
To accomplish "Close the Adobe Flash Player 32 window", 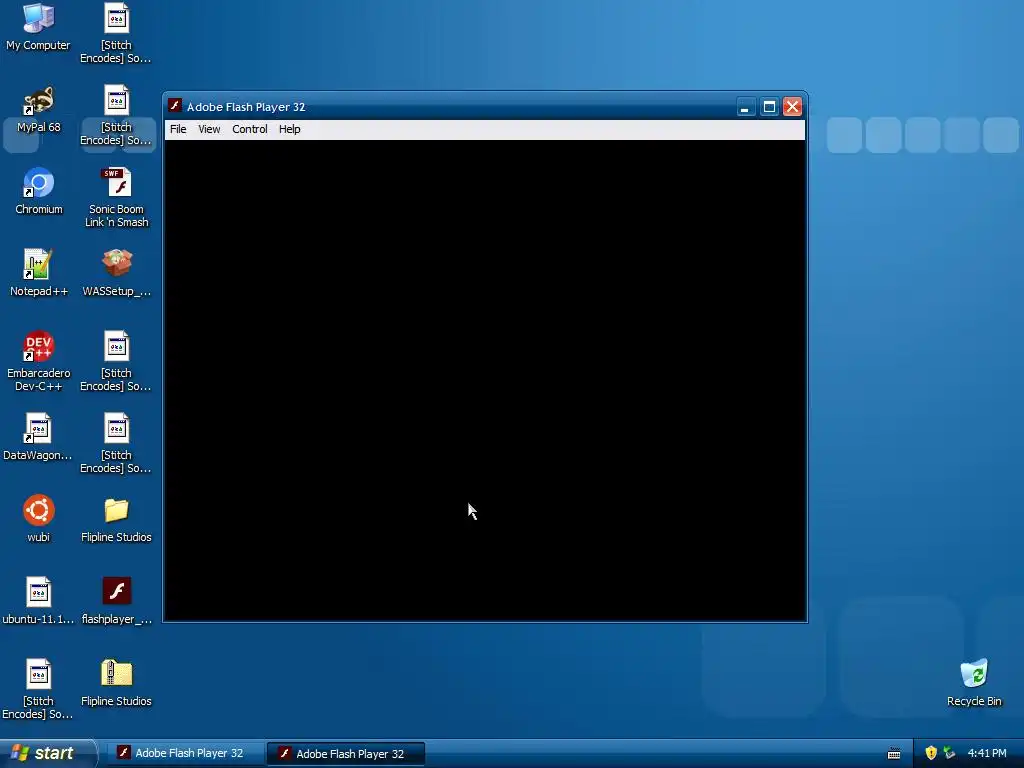I will point(793,107).
